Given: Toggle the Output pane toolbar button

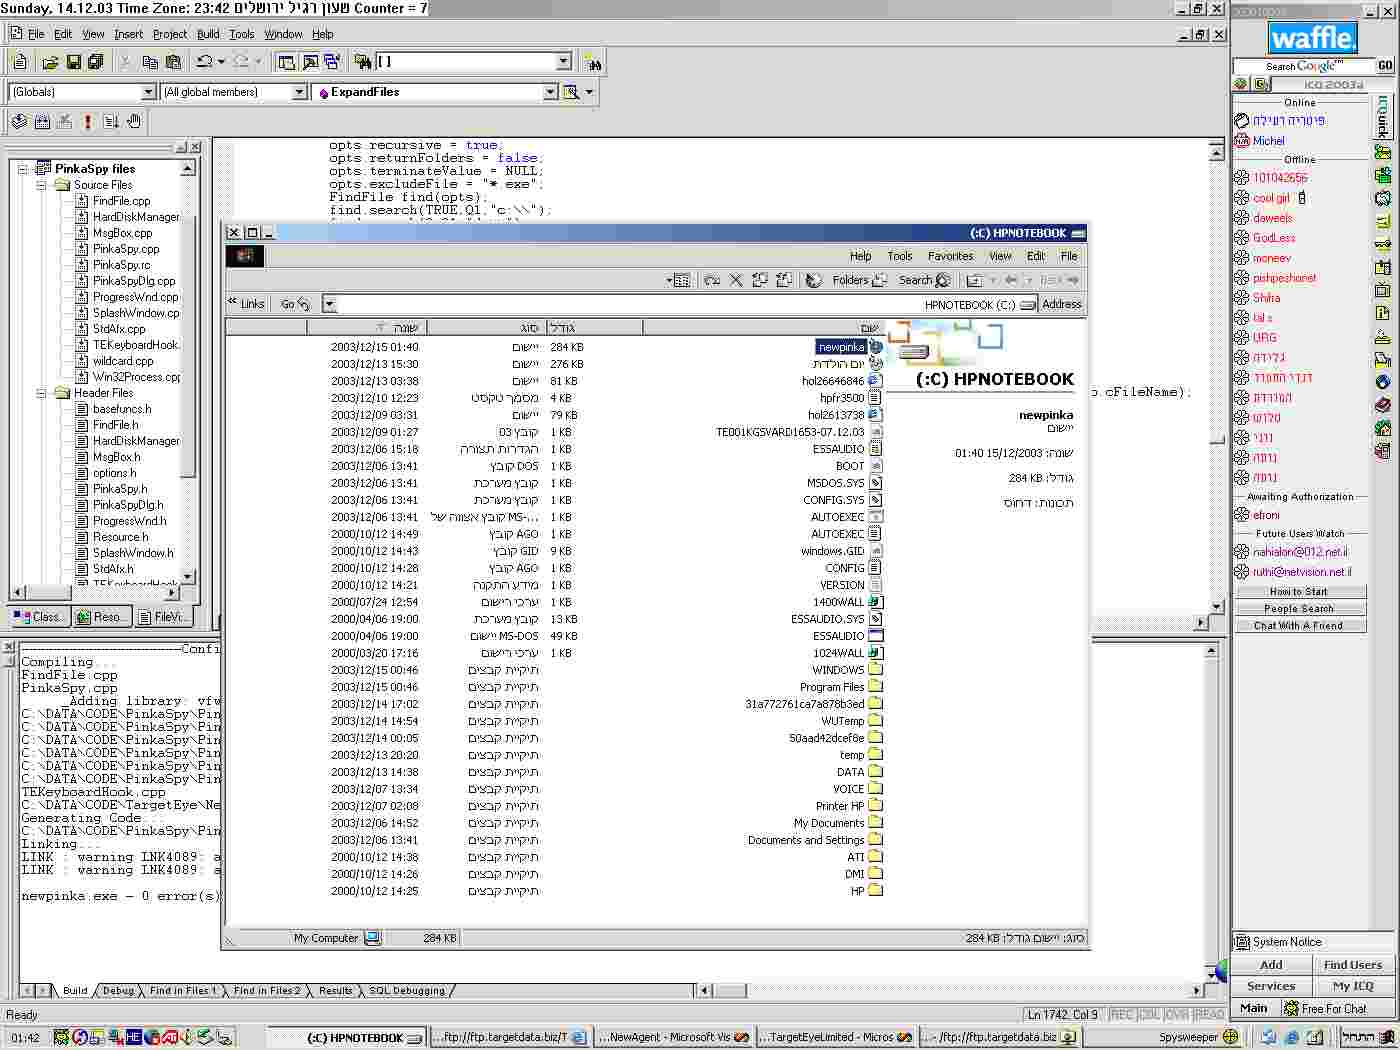Looking at the screenshot, I should click(x=310, y=62).
